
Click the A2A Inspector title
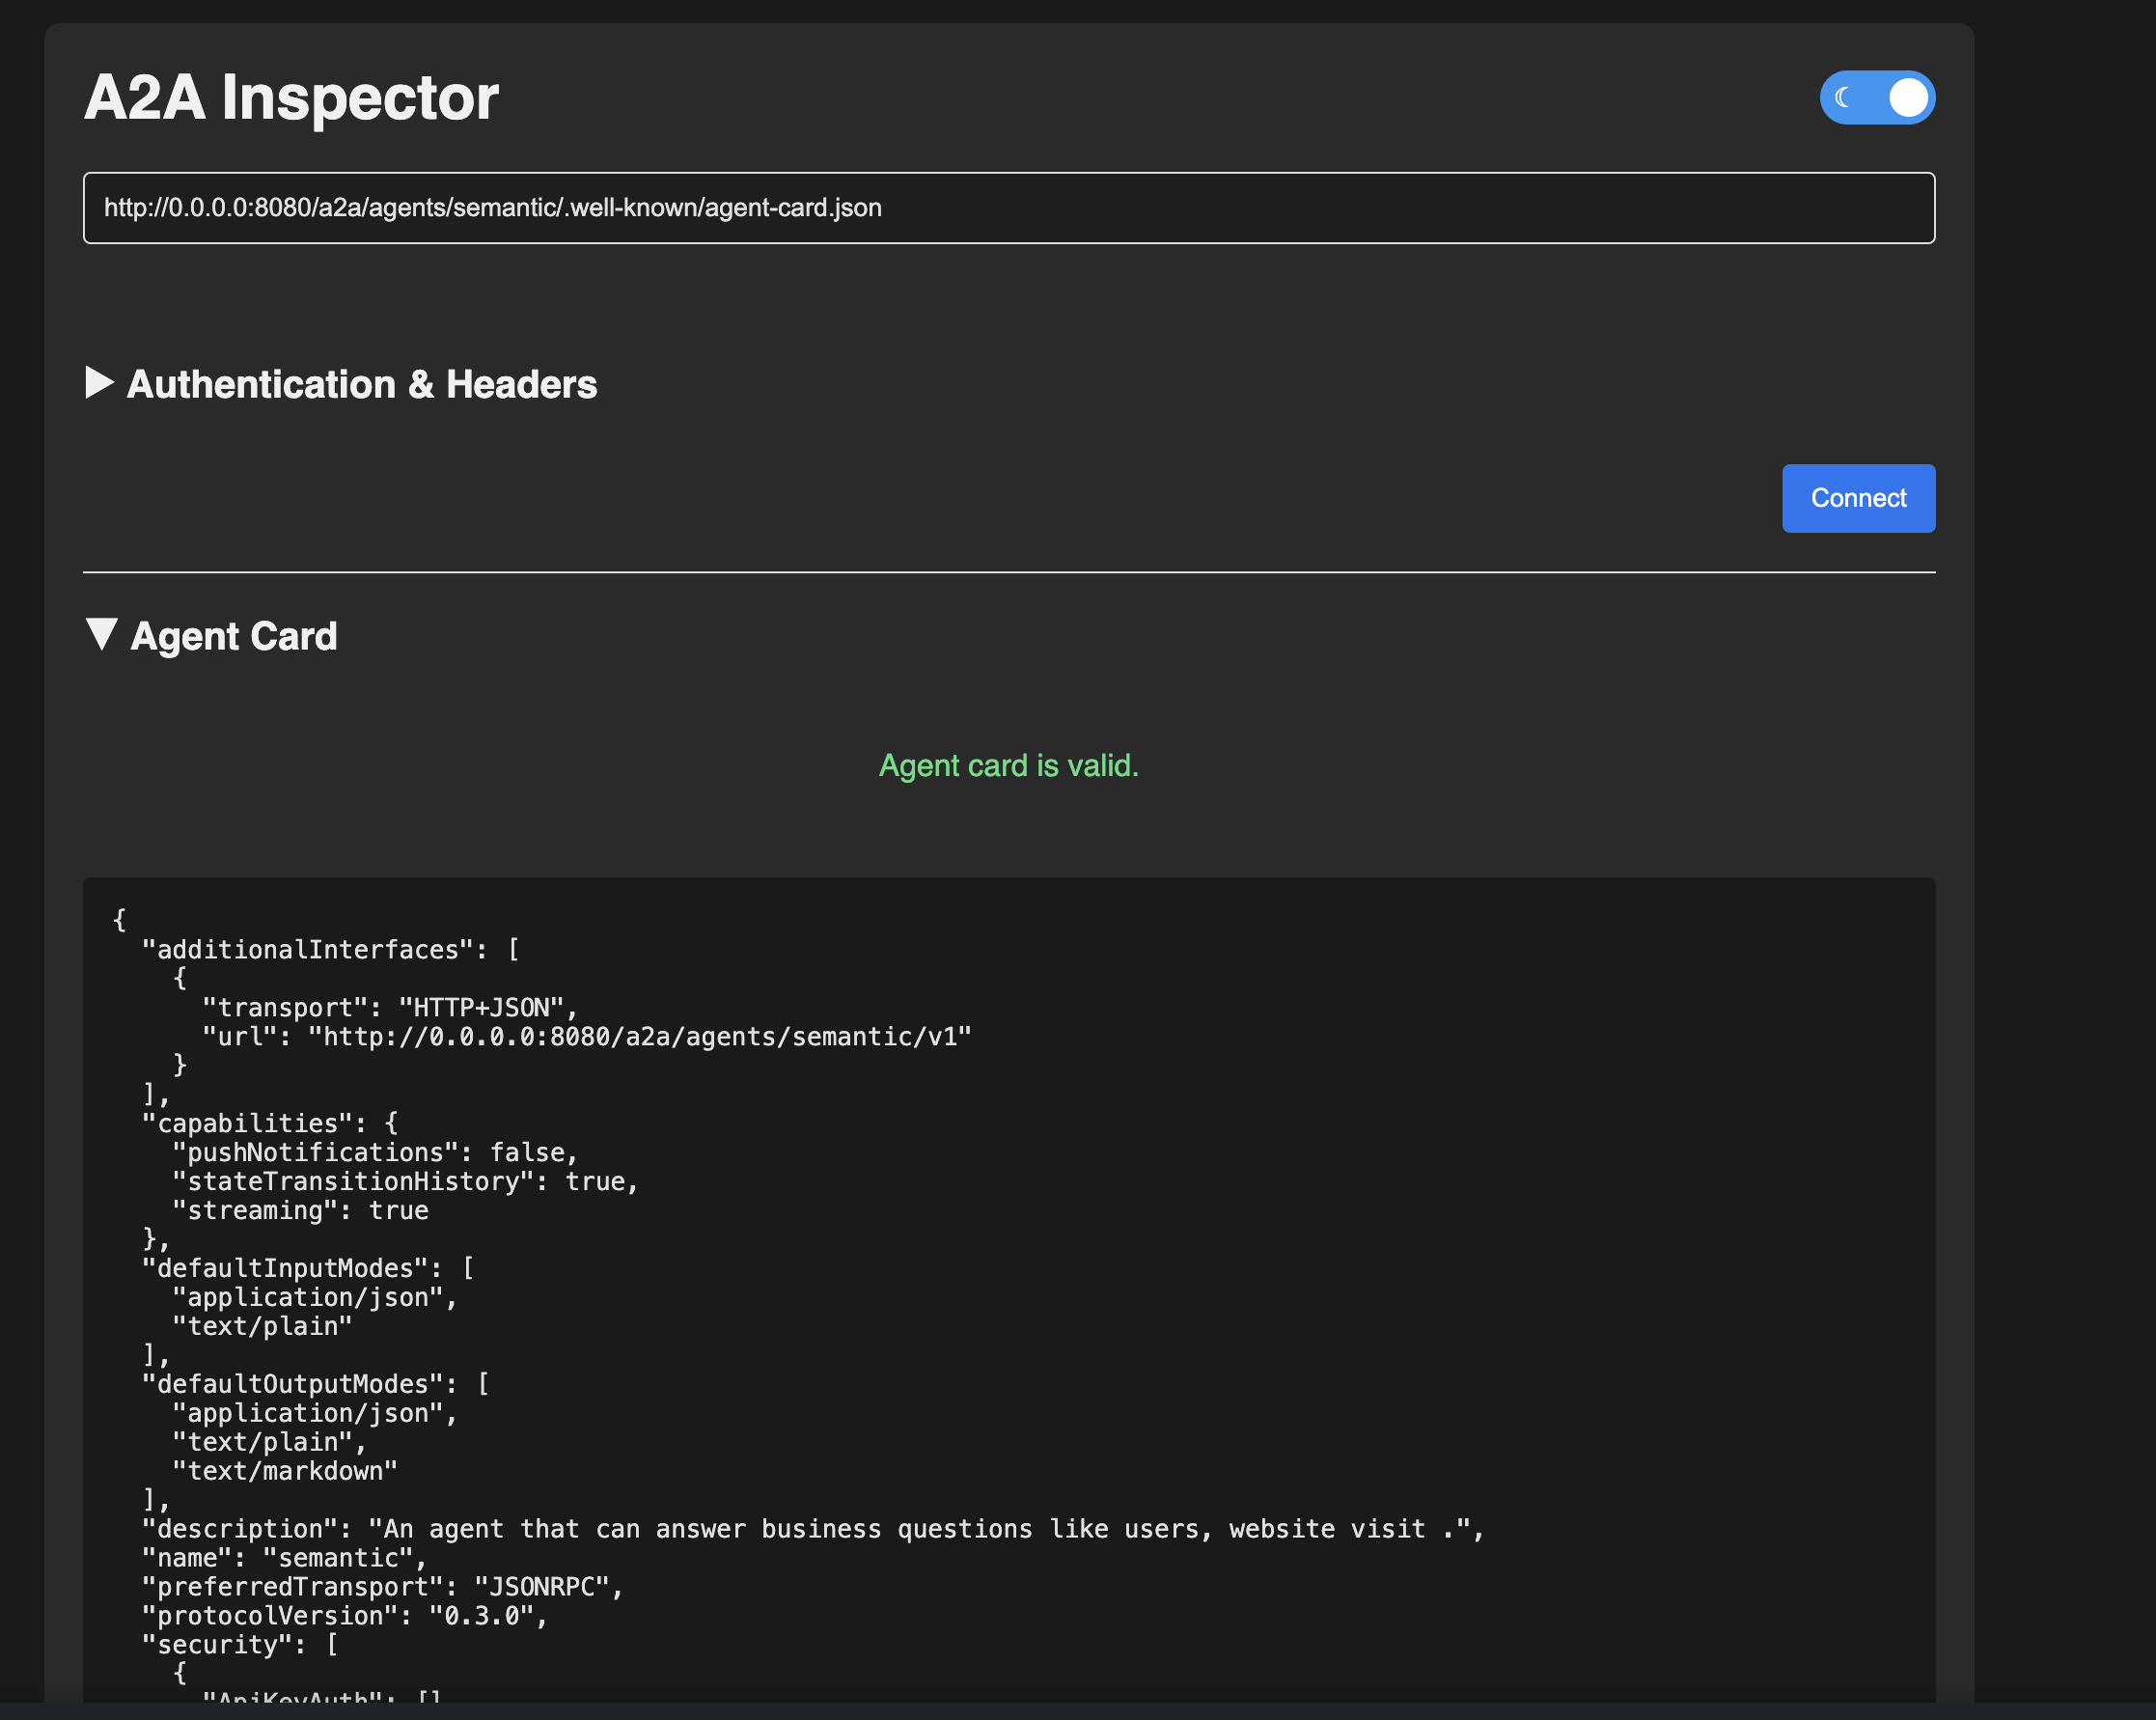[x=291, y=98]
